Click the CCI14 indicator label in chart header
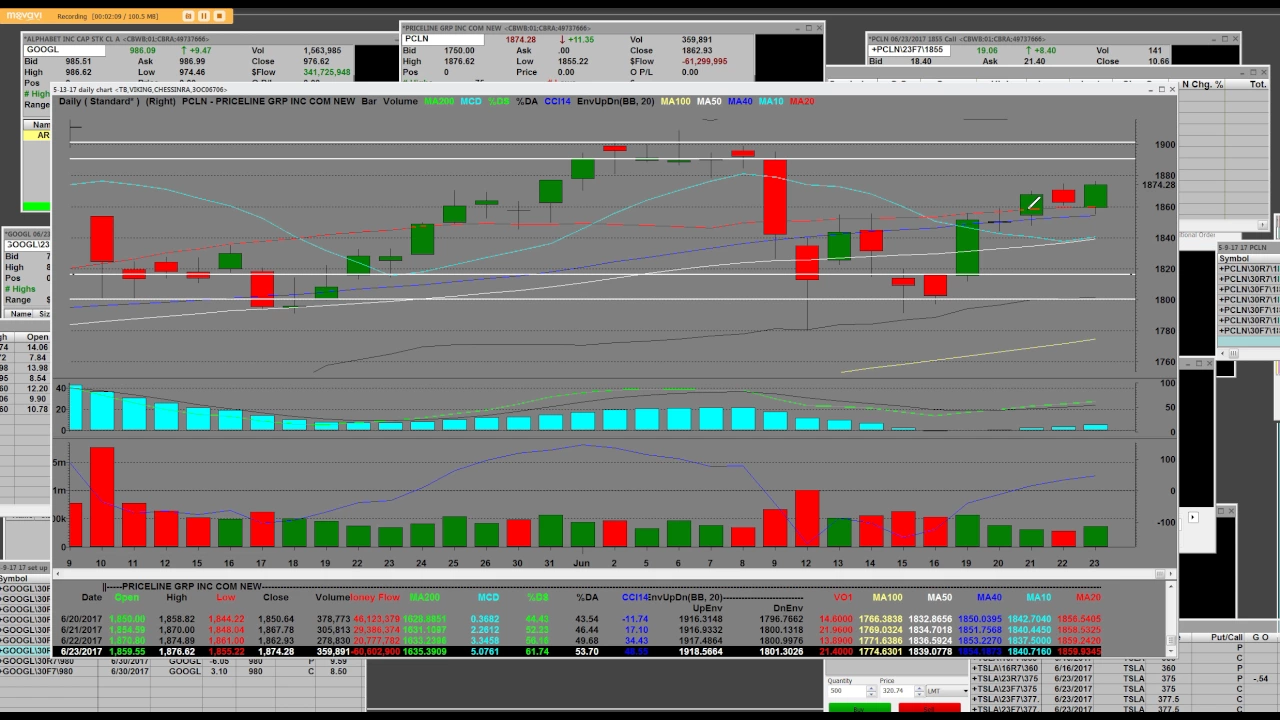Screen dimensions: 1280x720 pyautogui.click(x=557, y=101)
